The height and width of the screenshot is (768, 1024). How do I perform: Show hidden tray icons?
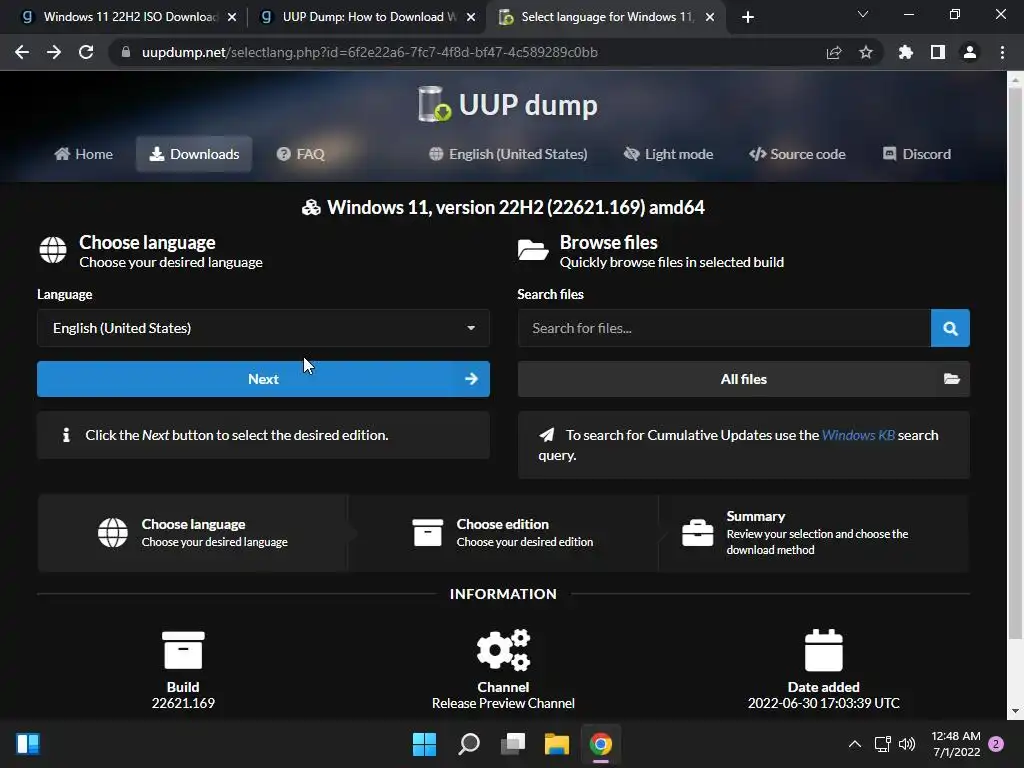854,744
